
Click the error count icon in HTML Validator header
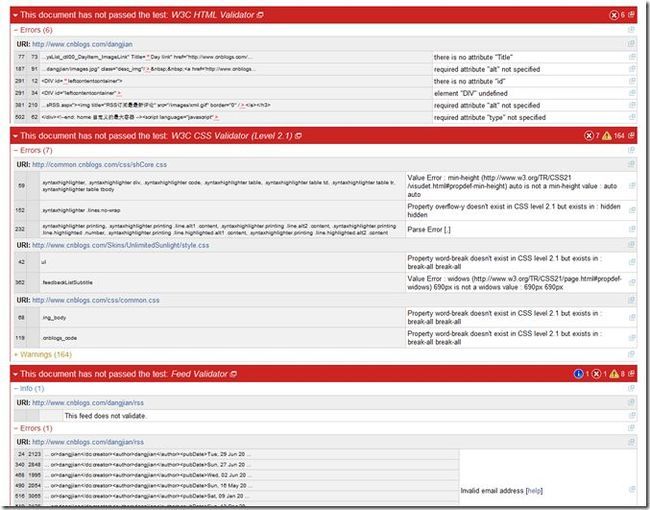coord(614,15)
